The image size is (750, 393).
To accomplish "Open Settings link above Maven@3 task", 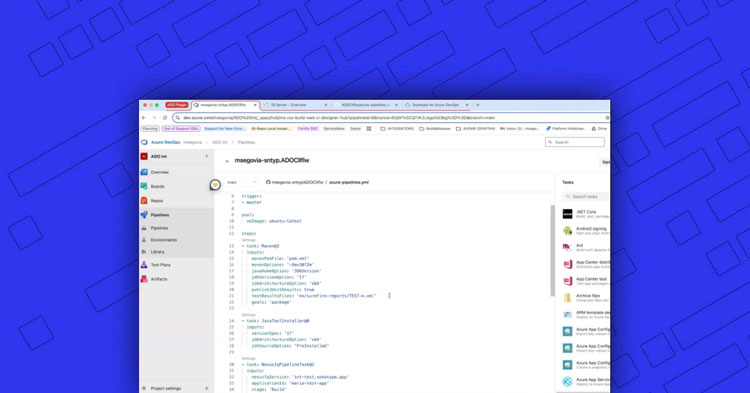I will [x=248, y=240].
